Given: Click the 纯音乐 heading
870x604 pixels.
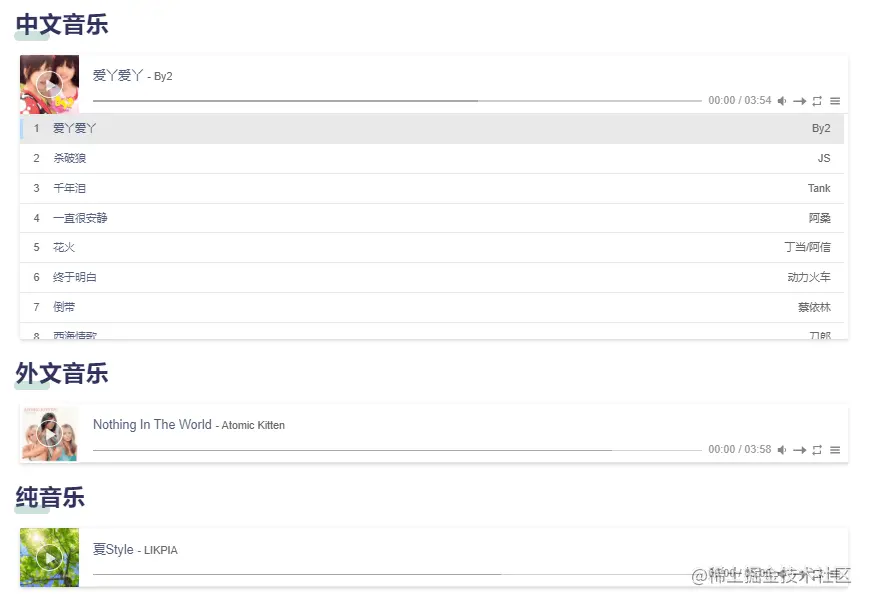Looking at the screenshot, I should click(50, 498).
